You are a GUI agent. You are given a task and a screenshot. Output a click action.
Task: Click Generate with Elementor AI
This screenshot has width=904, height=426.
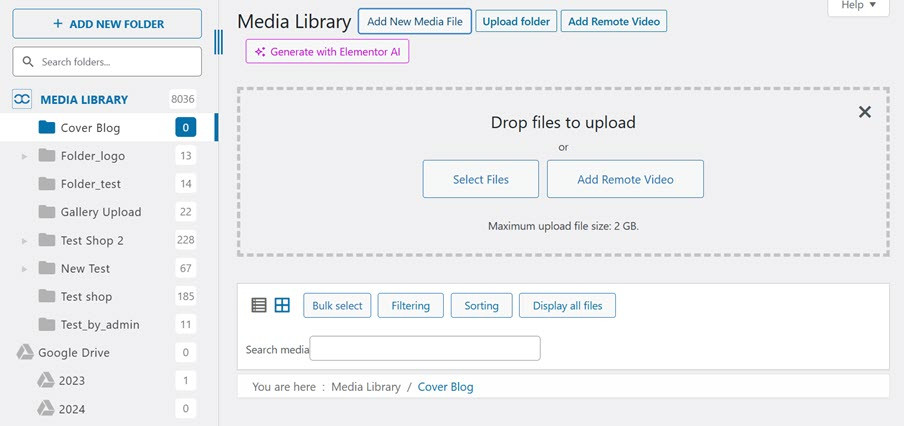327,52
